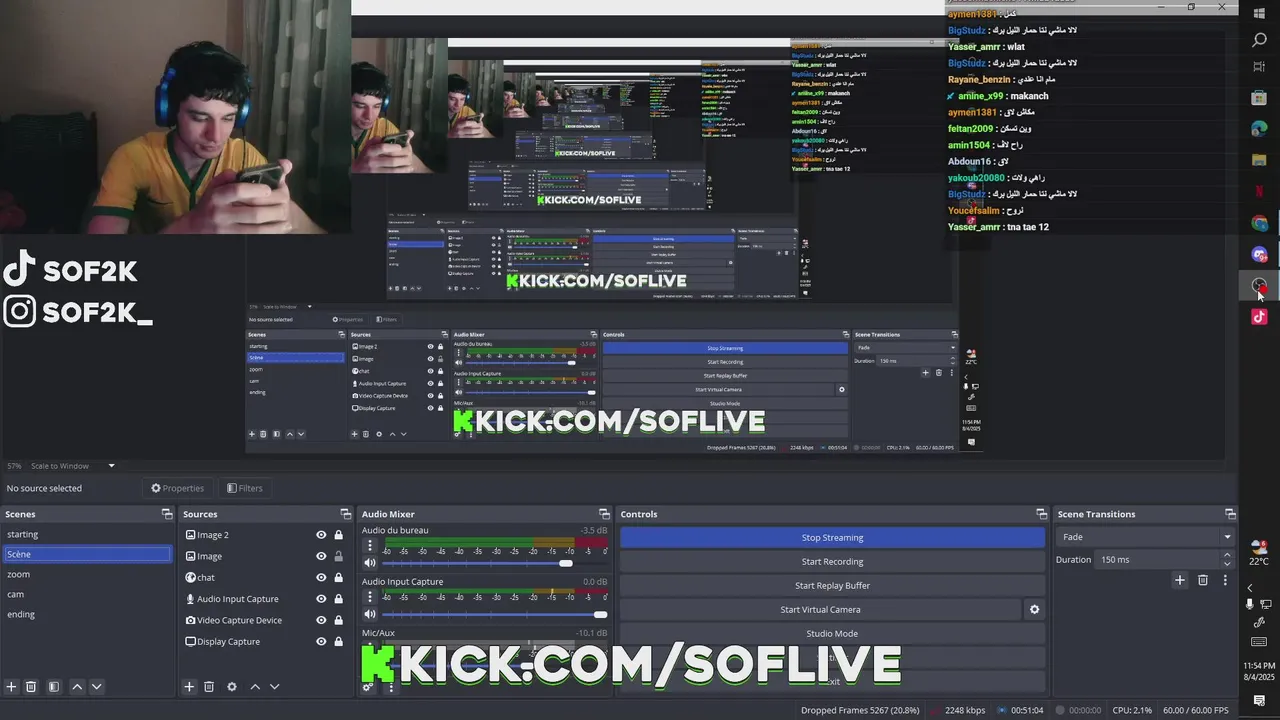
Task: Remove scene transition with trash icon
Action: 1203,580
